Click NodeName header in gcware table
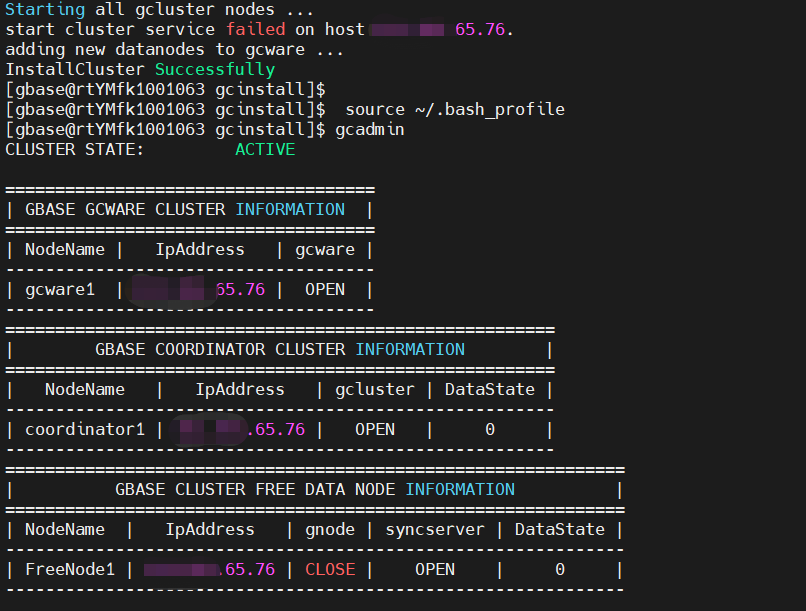Screen dimensions: 806x611 tap(65, 250)
